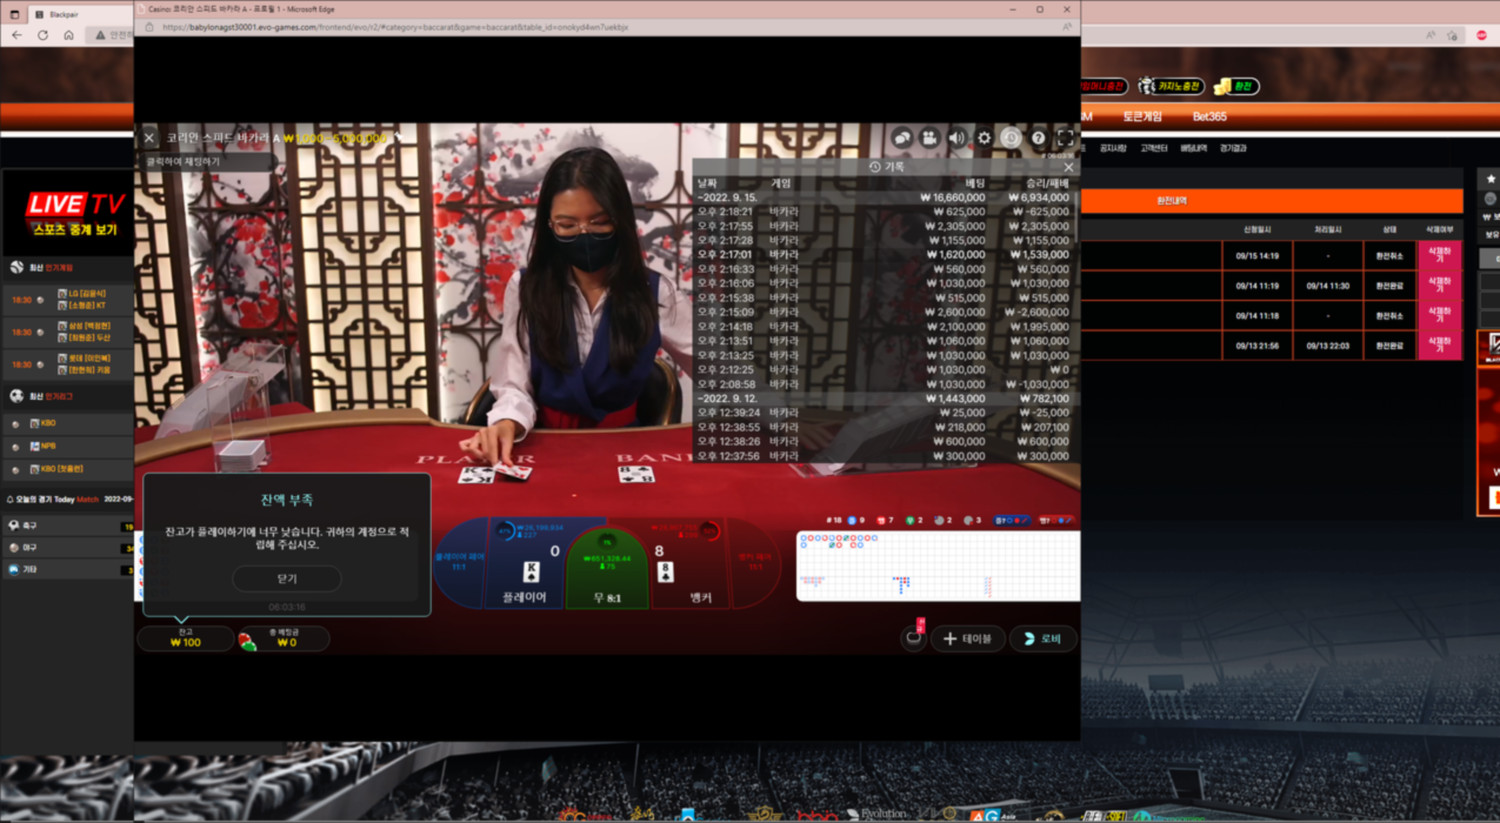
Task: Open the 토큰게임 menu item
Action: click(x=1142, y=117)
